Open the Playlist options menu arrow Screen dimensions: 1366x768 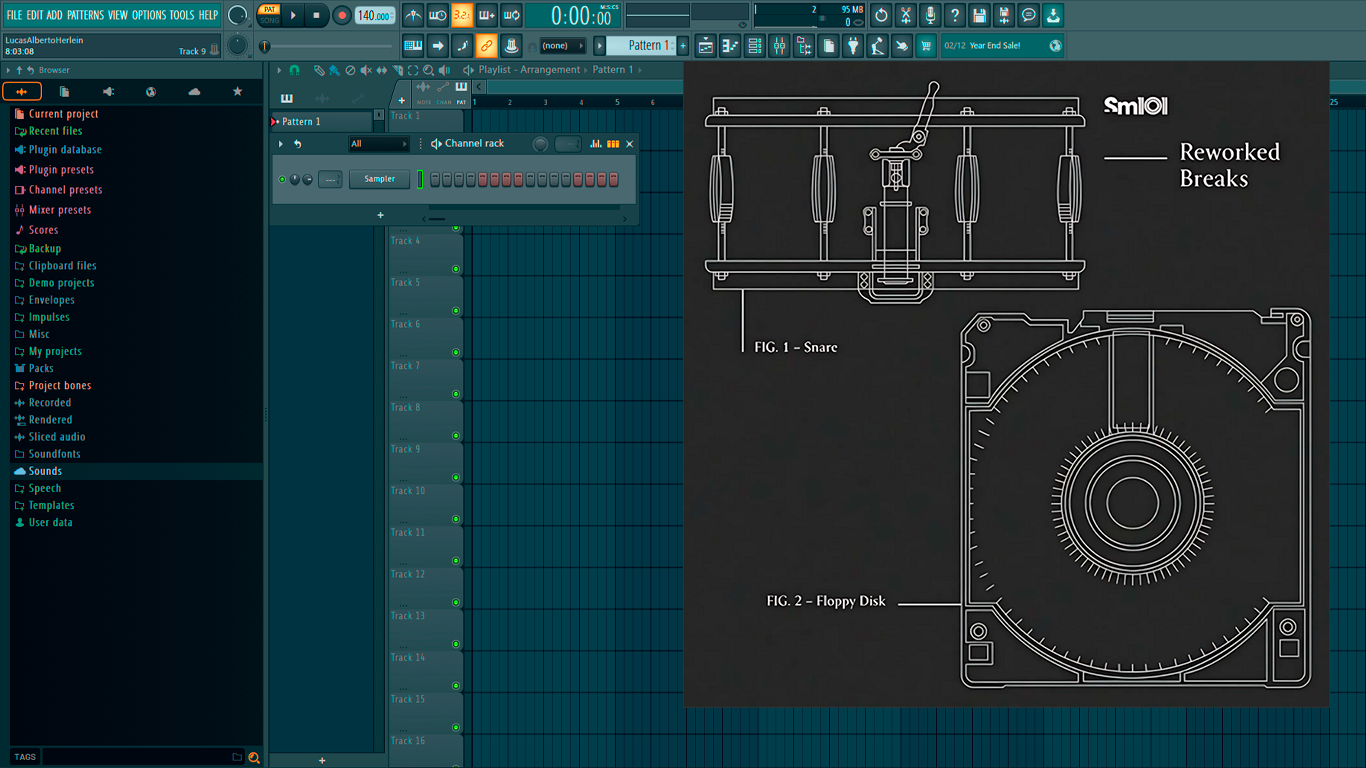280,70
